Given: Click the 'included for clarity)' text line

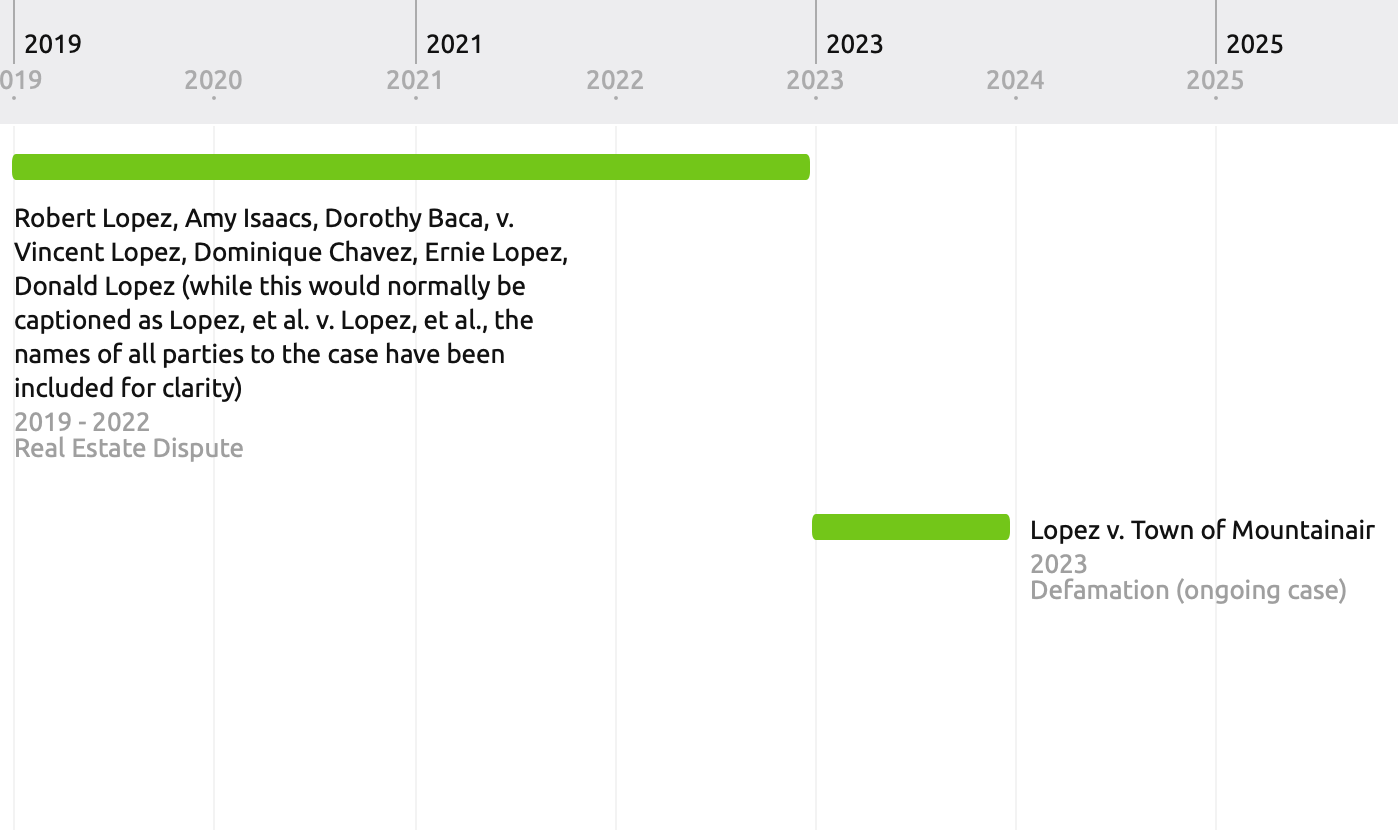Looking at the screenshot, I should 128,388.
